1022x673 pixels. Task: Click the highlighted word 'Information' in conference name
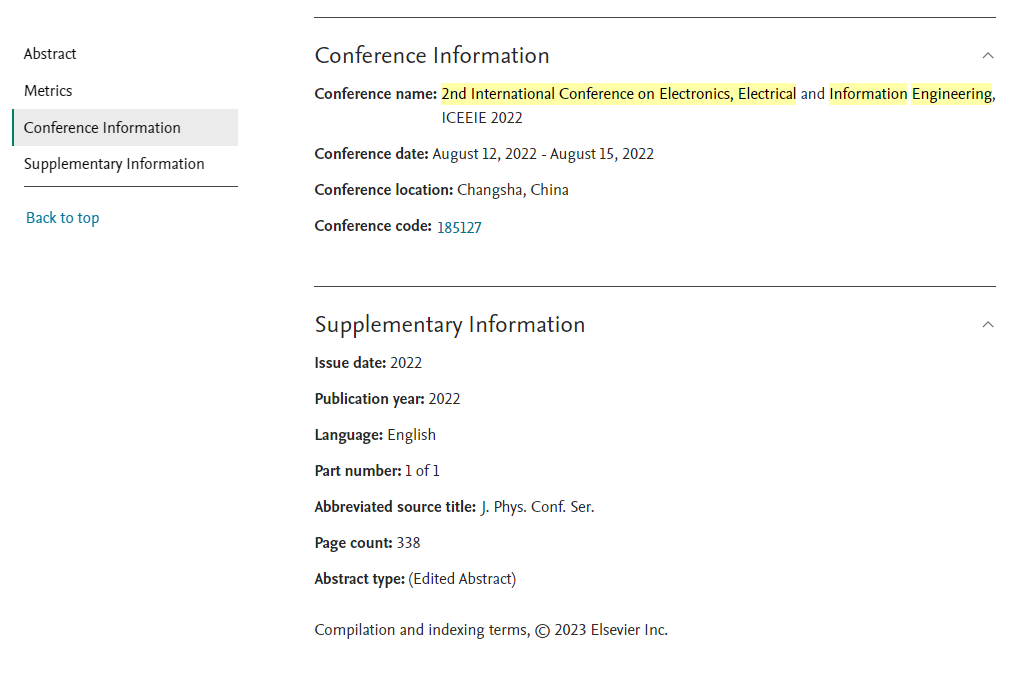click(x=868, y=94)
